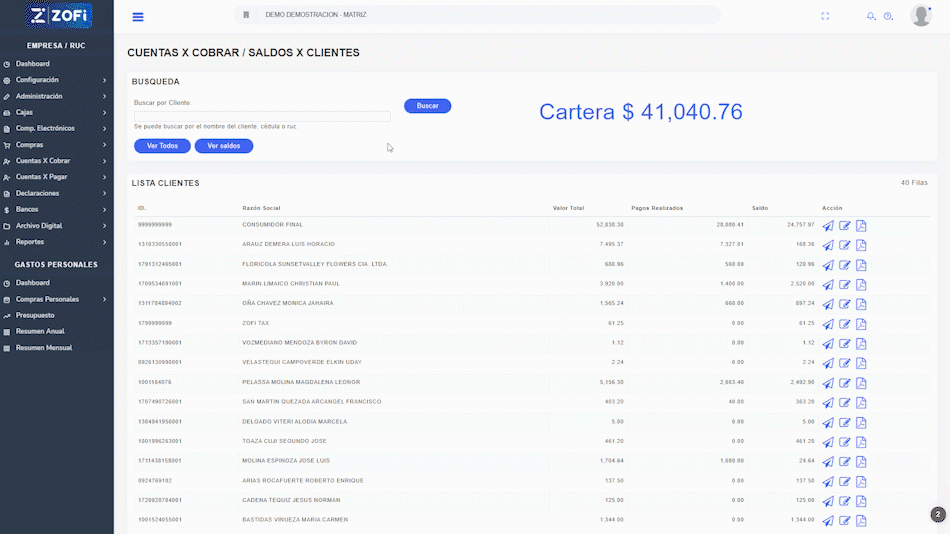Expand the Comp. Electrónicos sidebar menu
Image resolution: width=950 pixels, height=534 pixels.
(x=56, y=128)
